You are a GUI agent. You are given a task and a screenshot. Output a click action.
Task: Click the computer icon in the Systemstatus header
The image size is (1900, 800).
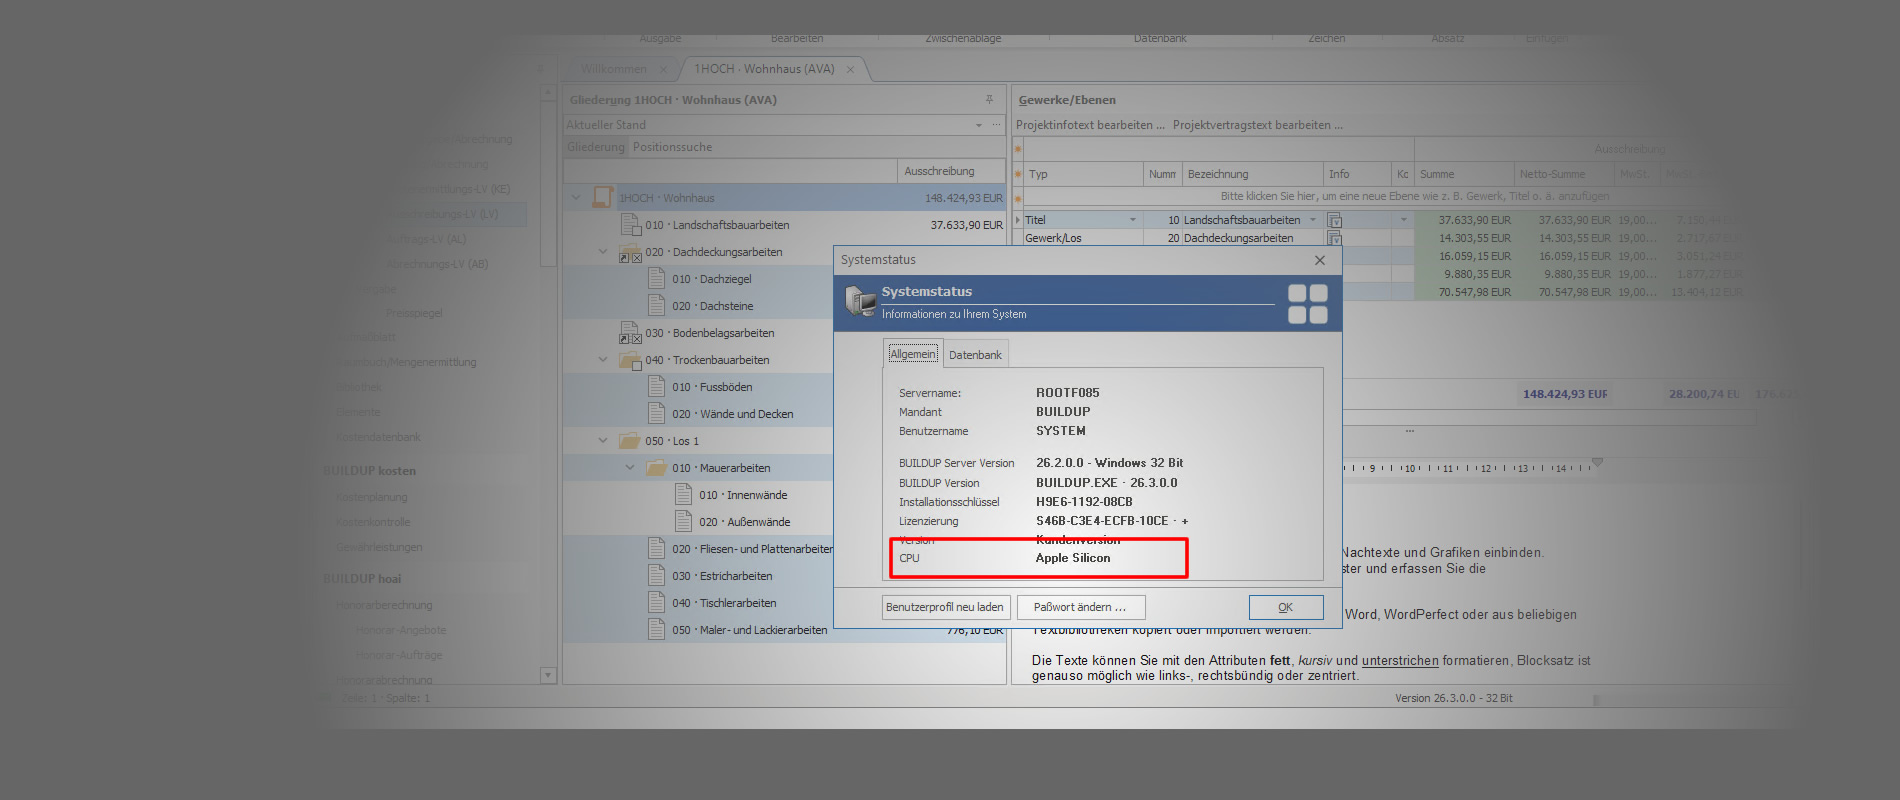860,301
